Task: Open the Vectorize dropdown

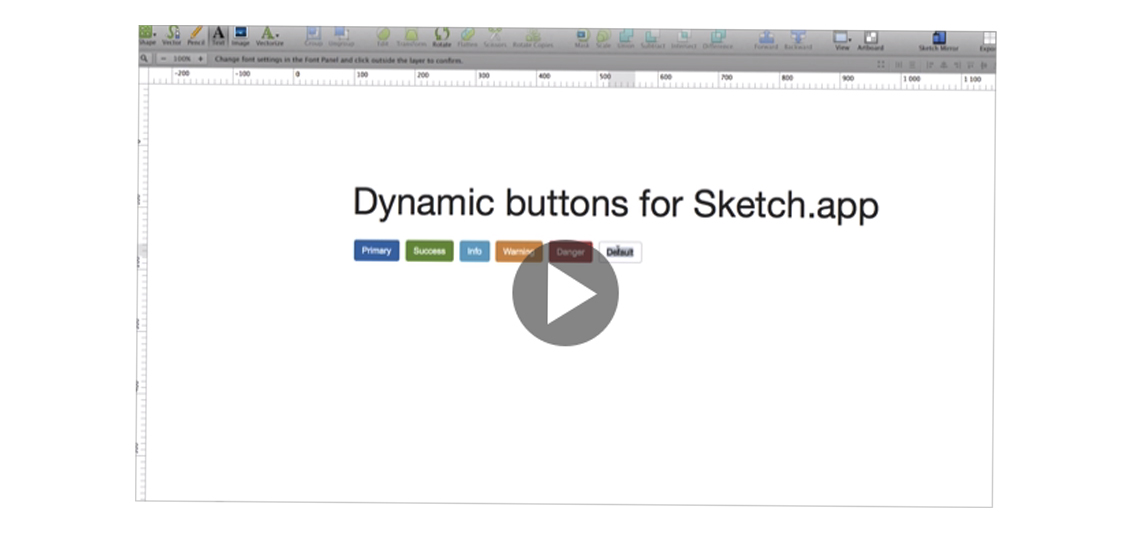Action: point(270,36)
